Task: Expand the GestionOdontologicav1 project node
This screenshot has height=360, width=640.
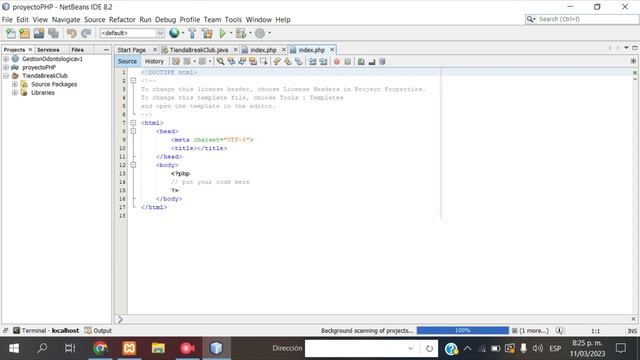Action: (x=6, y=59)
